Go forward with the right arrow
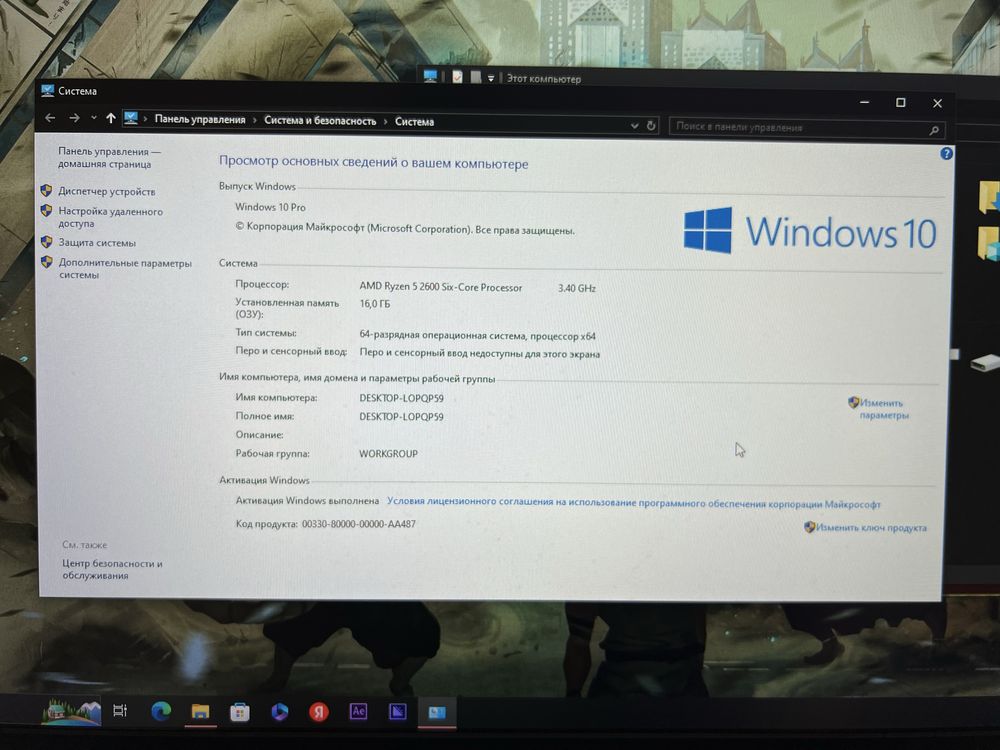This screenshot has height=750, width=1000. (x=74, y=118)
